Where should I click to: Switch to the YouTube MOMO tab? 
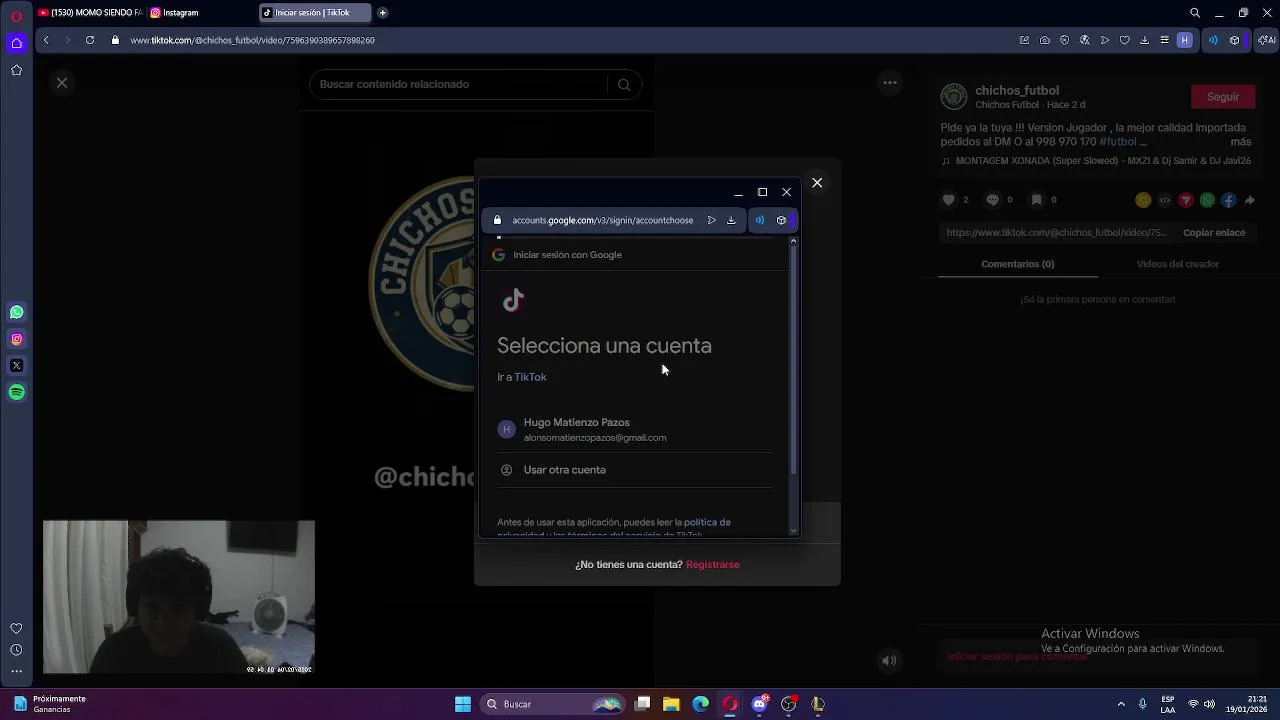click(90, 13)
